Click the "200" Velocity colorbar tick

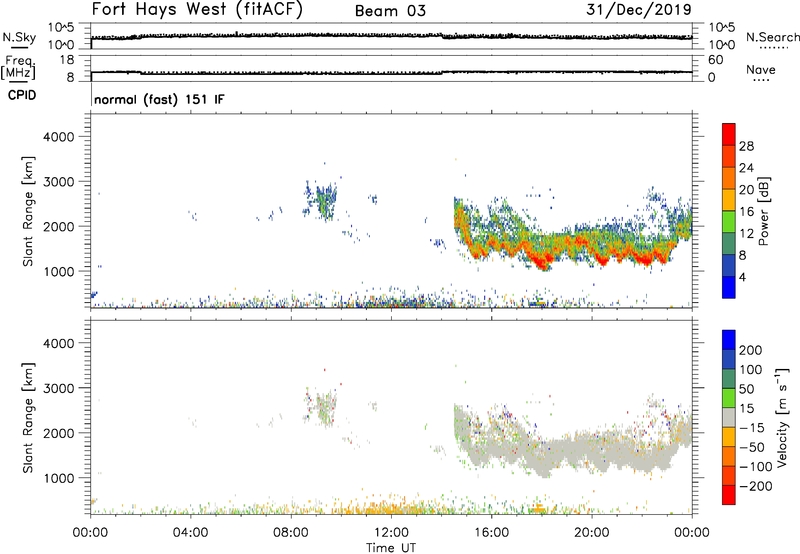pos(751,350)
